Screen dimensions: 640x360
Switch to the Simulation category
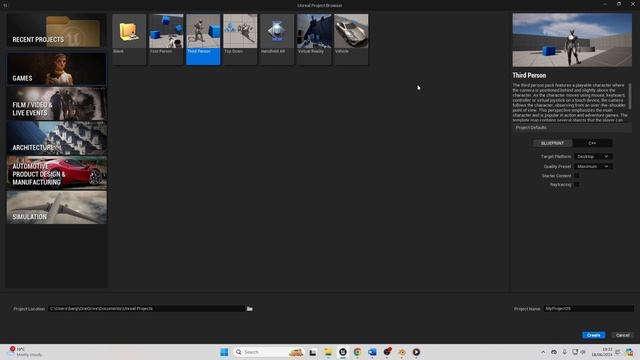[x=56, y=207]
